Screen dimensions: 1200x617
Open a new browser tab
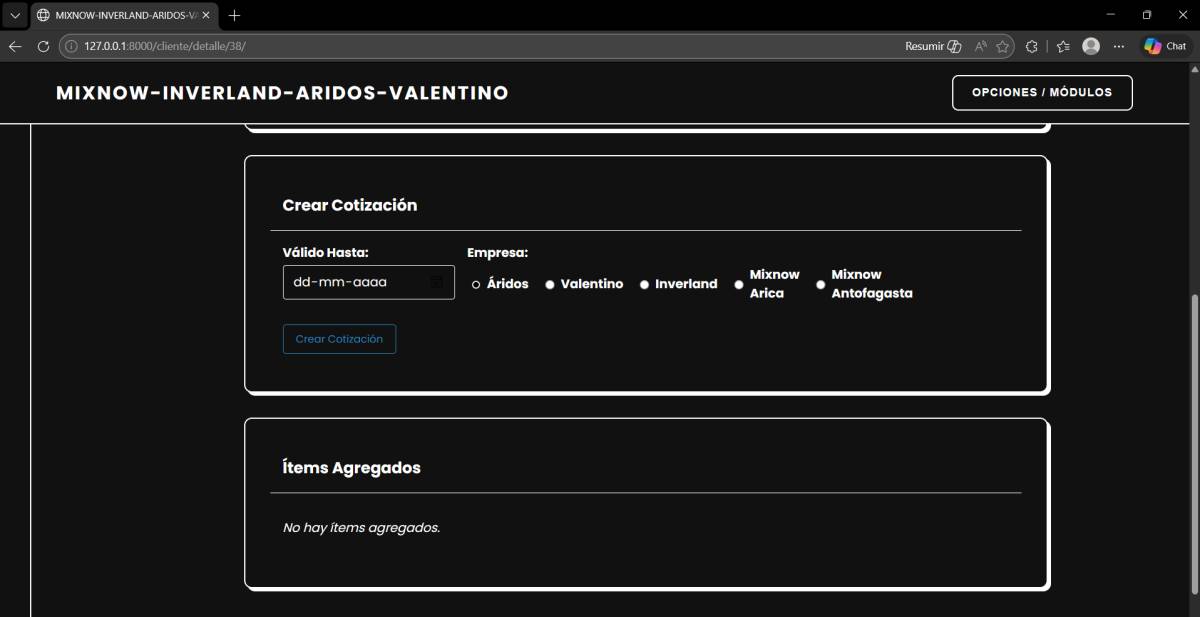[x=234, y=16]
